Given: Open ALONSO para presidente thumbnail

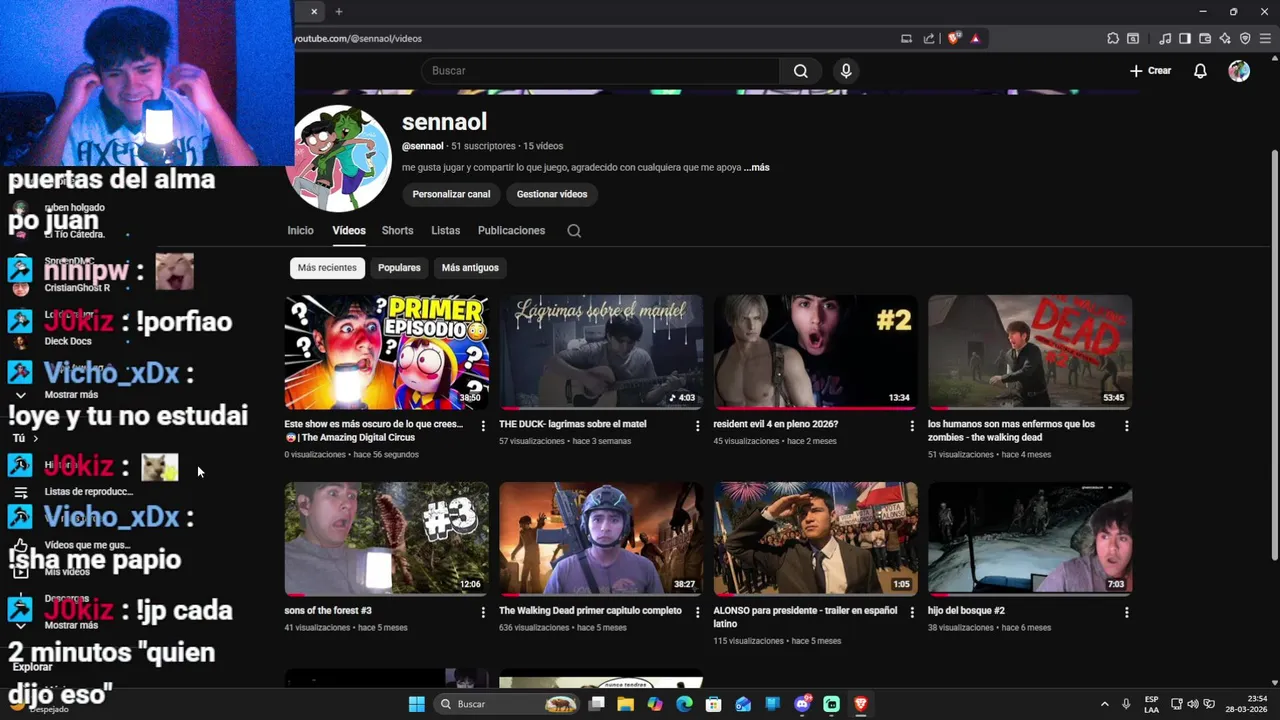Looking at the screenshot, I should pos(815,539).
